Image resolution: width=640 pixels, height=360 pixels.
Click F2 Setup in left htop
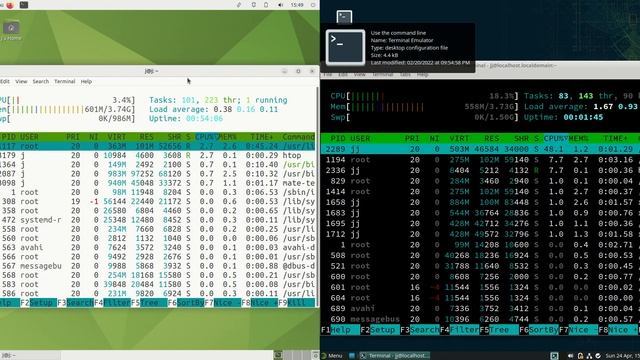coord(38,302)
